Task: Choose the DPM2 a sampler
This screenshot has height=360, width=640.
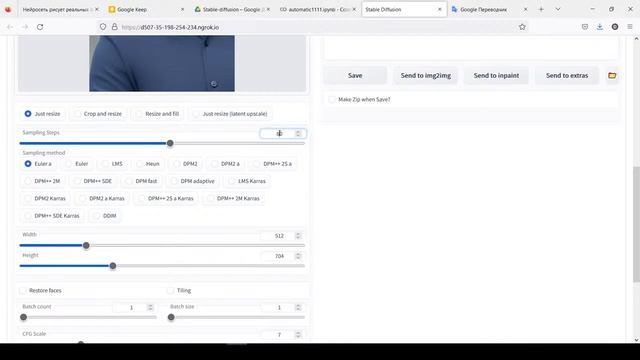Action: click(225, 164)
